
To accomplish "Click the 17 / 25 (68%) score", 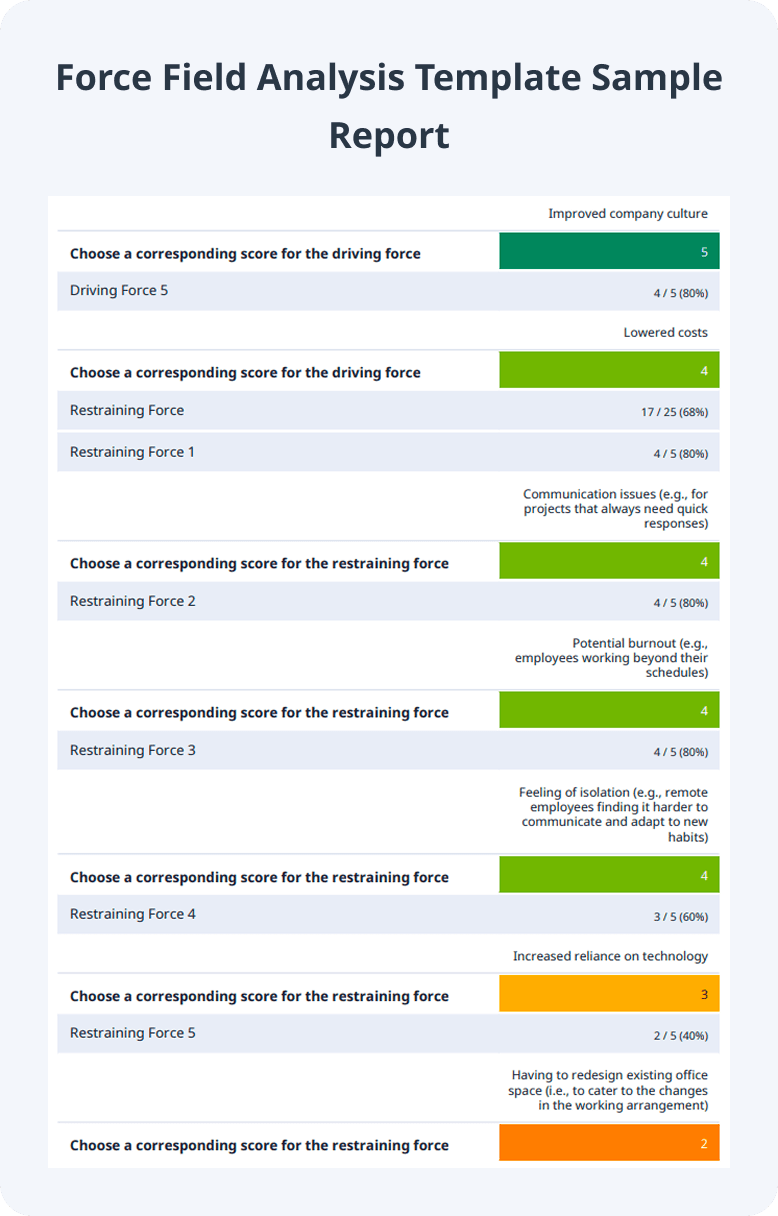I will pyautogui.click(x=675, y=412).
